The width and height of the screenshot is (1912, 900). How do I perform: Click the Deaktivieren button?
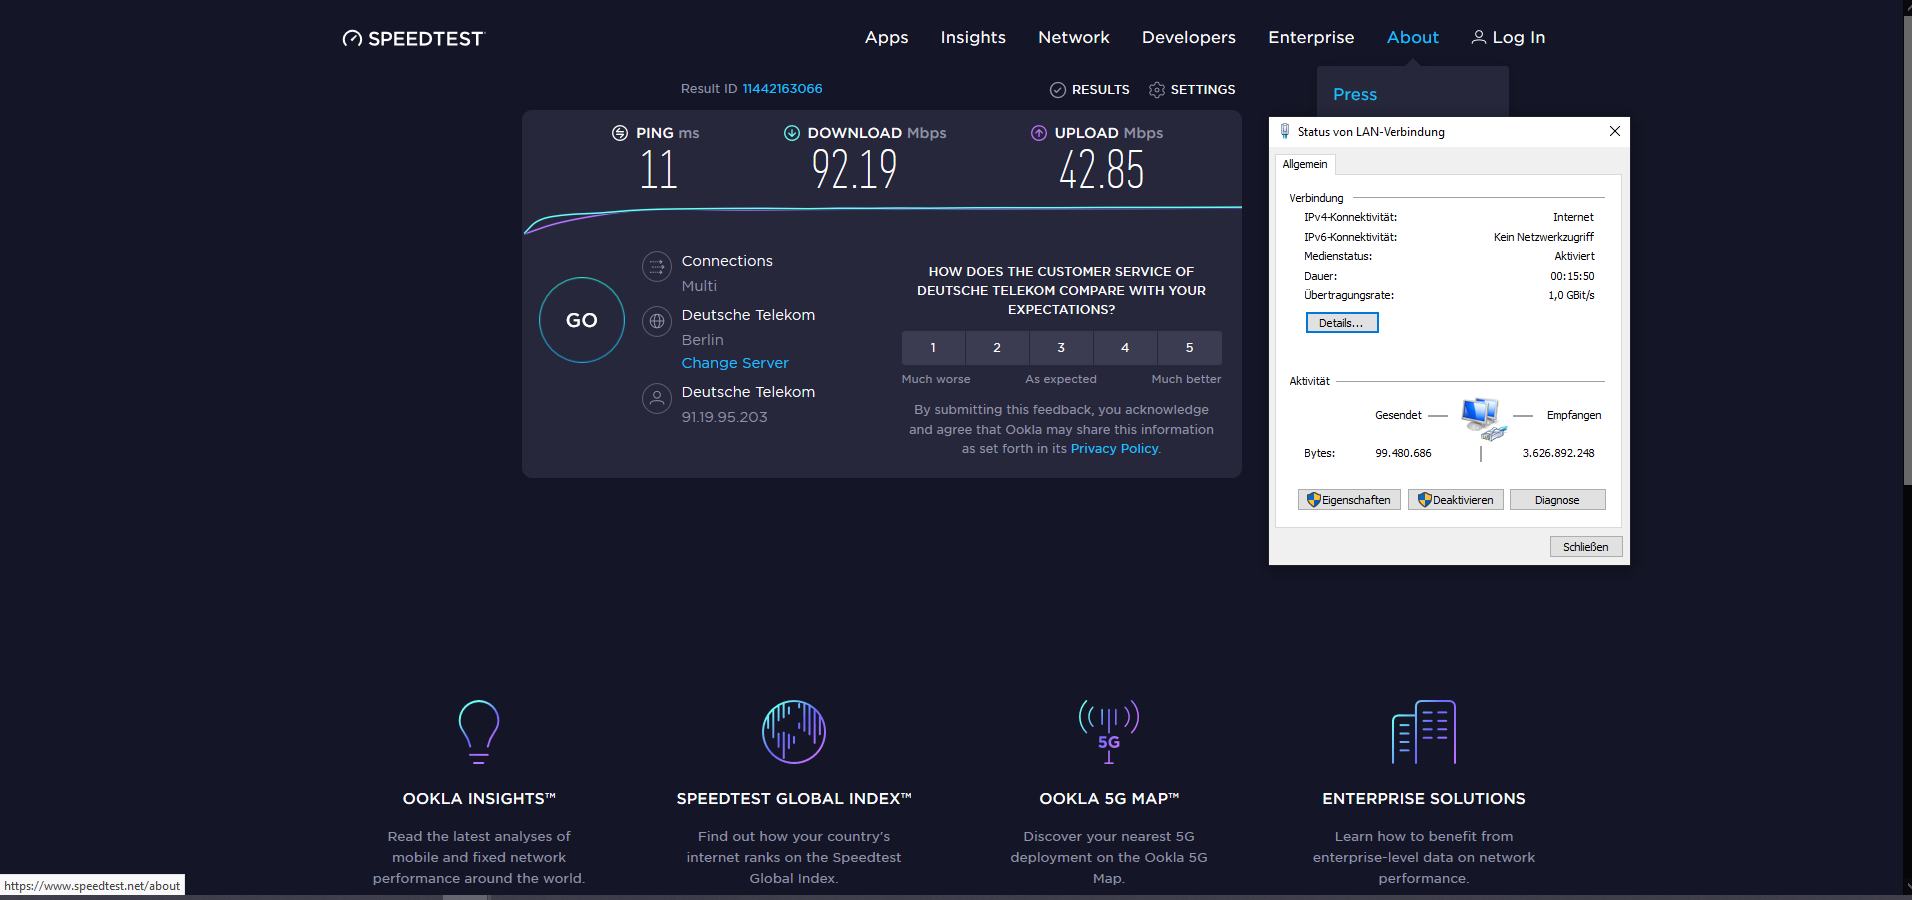[x=1456, y=500]
